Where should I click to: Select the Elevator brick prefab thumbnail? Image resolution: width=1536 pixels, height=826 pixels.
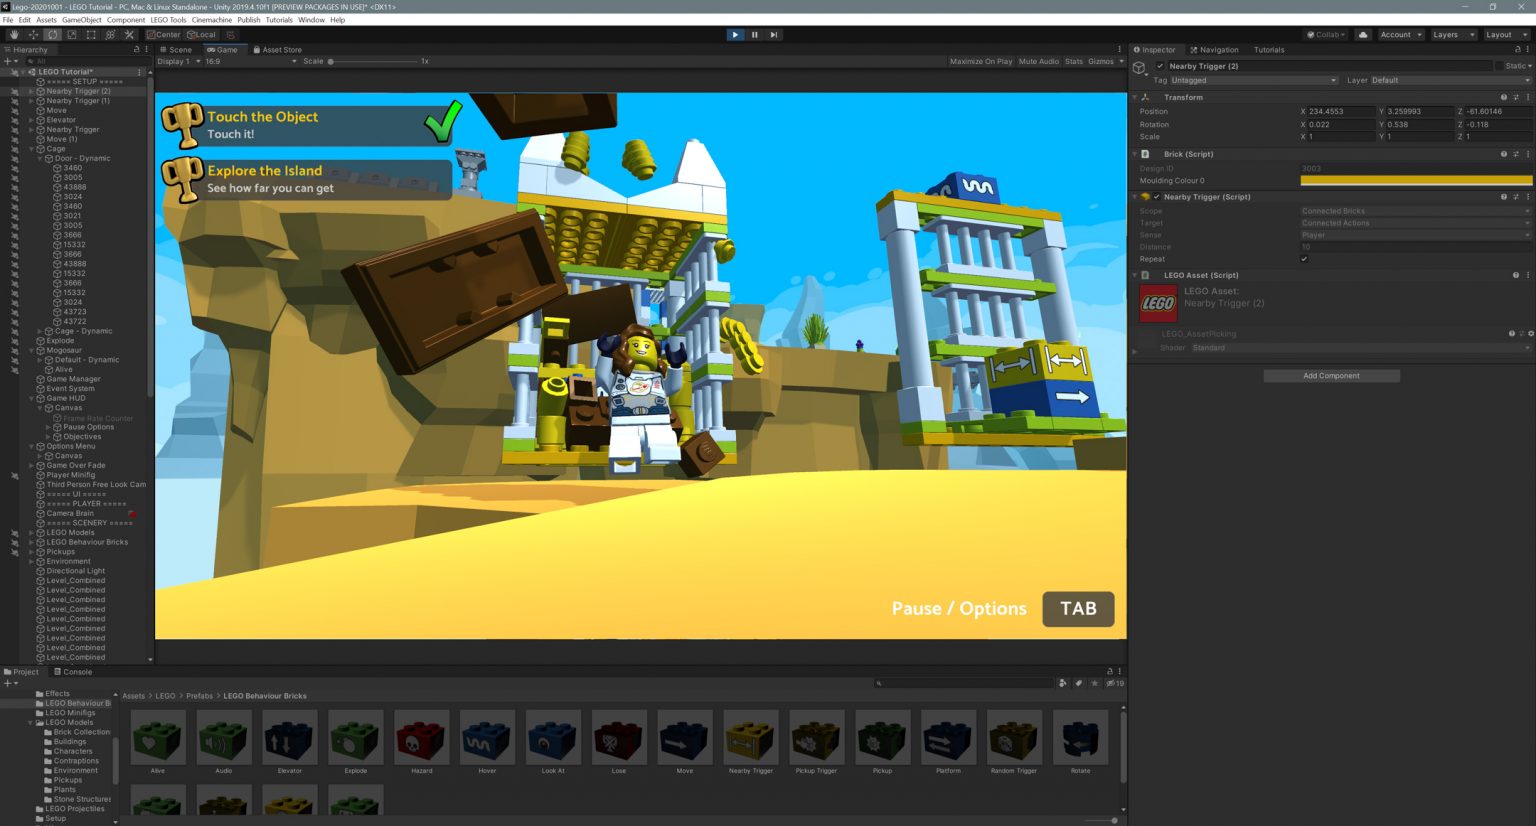coord(289,737)
